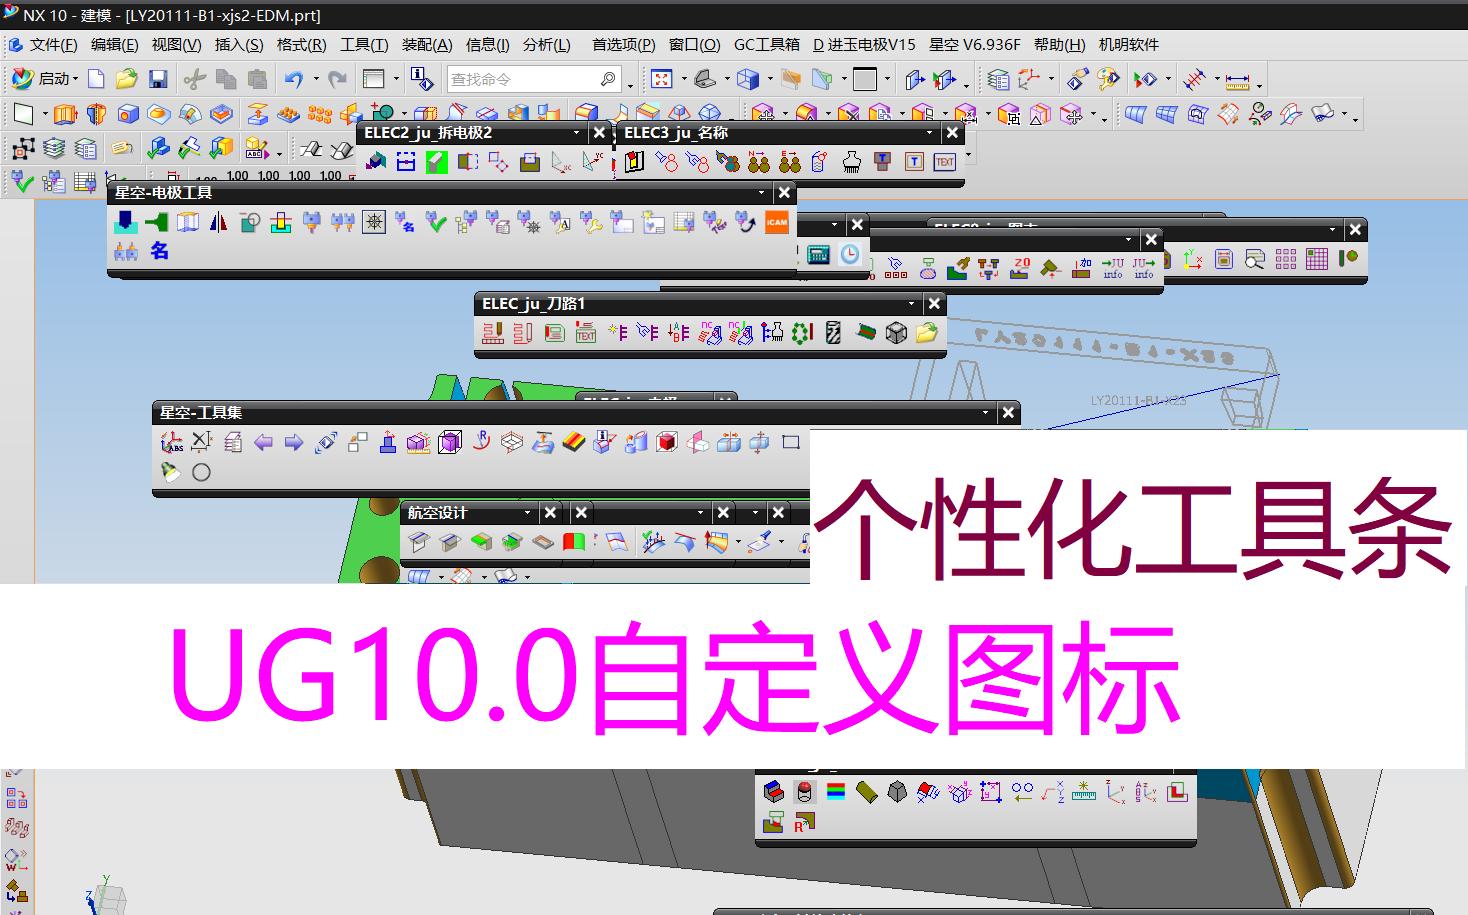Click the drill bit icon in ELEC ju_刀路1
The image size is (1468, 915).
pyautogui.click(x=833, y=333)
